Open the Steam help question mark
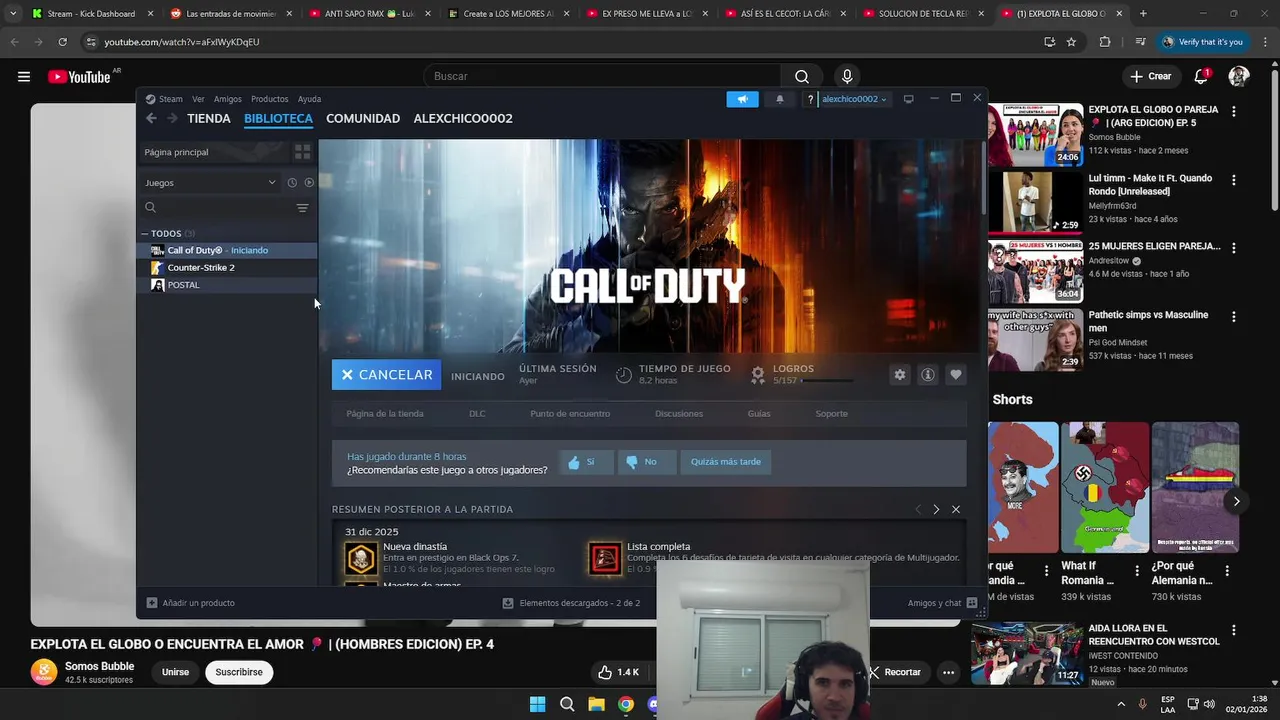This screenshot has height=720, width=1280. click(x=810, y=99)
